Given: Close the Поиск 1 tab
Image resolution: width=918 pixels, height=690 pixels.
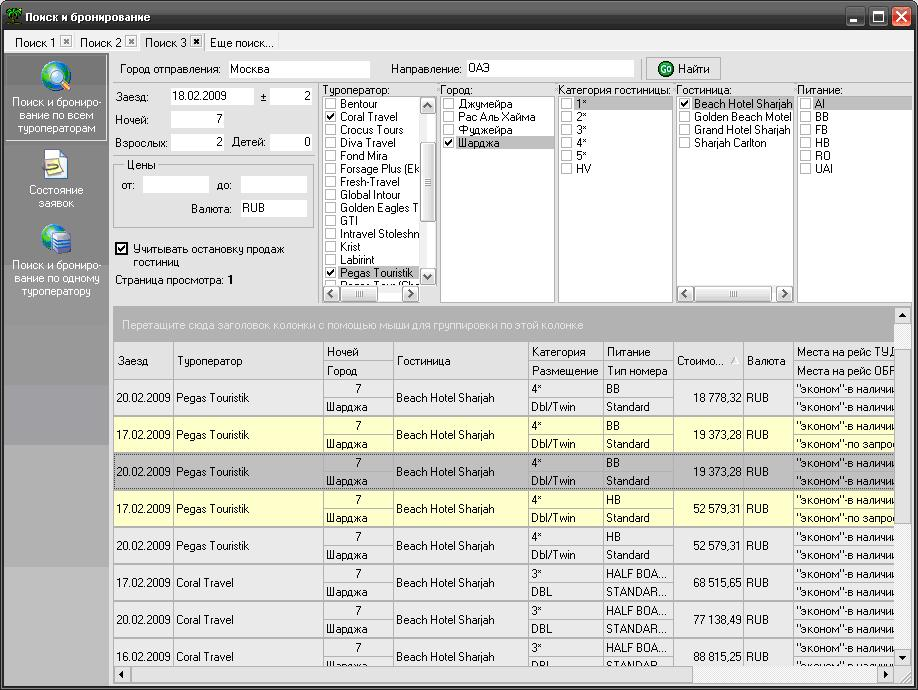Looking at the screenshot, I should click(x=66, y=42).
